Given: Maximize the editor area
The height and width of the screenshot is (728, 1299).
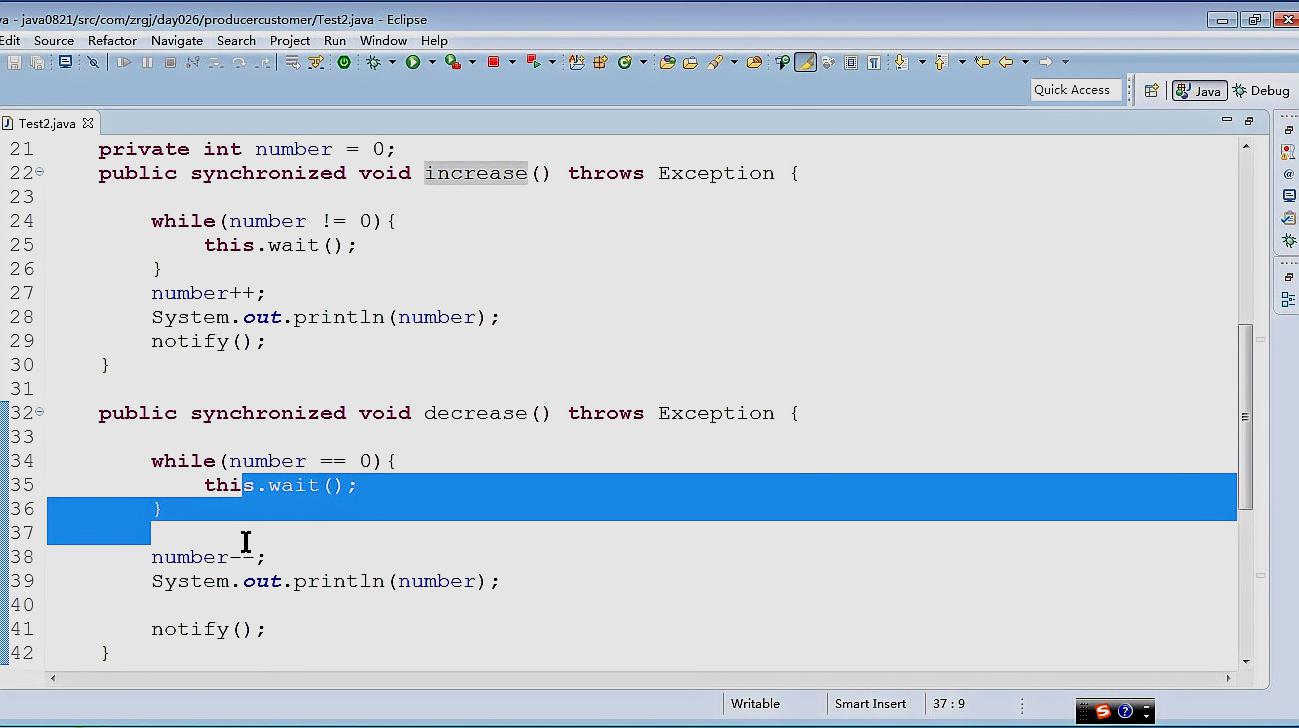Looking at the screenshot, I should coord(1249,120).
